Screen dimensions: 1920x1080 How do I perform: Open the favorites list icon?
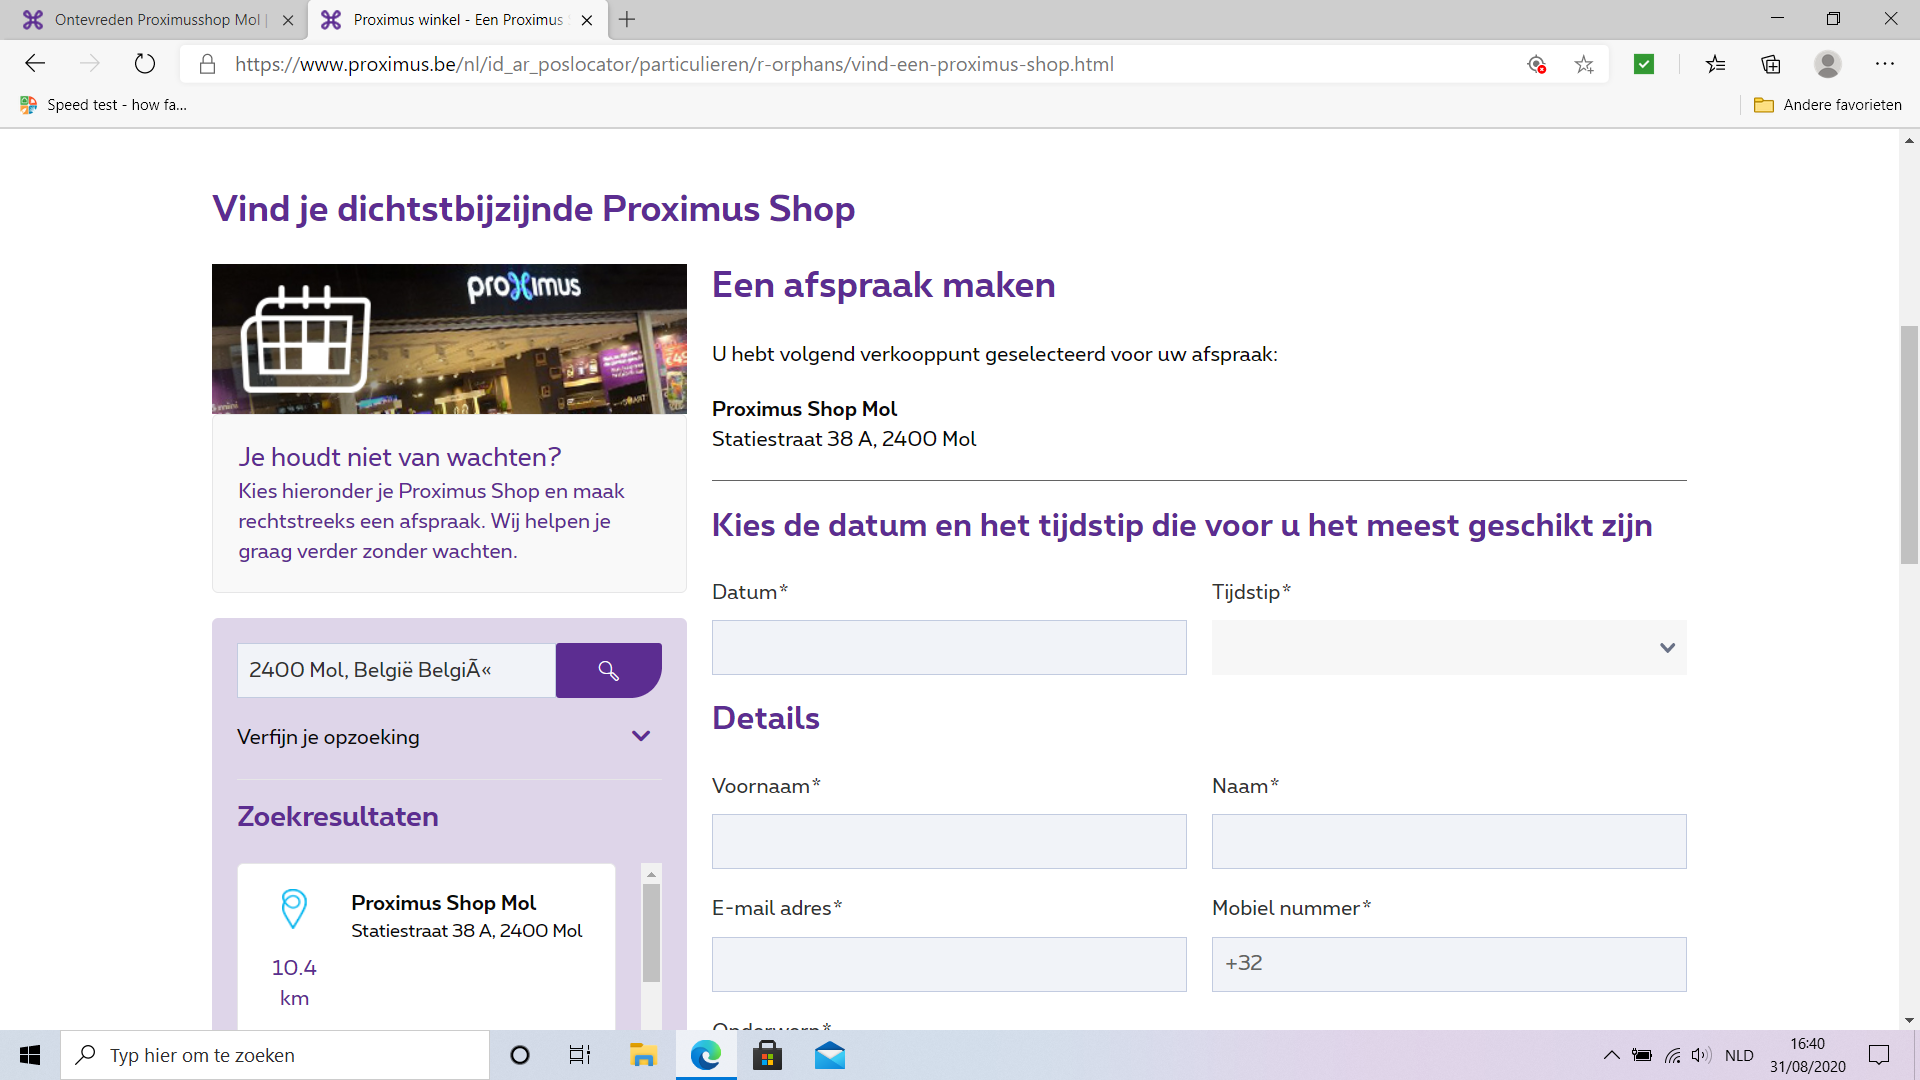click(x=1716, y=64)
